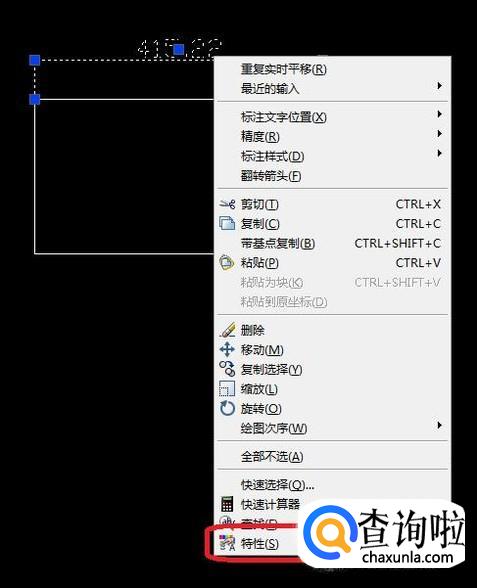Expand the 绘图次序(W) submenu arrow
Viewport: 477px width, 588px height.
[x=440, y=425]
